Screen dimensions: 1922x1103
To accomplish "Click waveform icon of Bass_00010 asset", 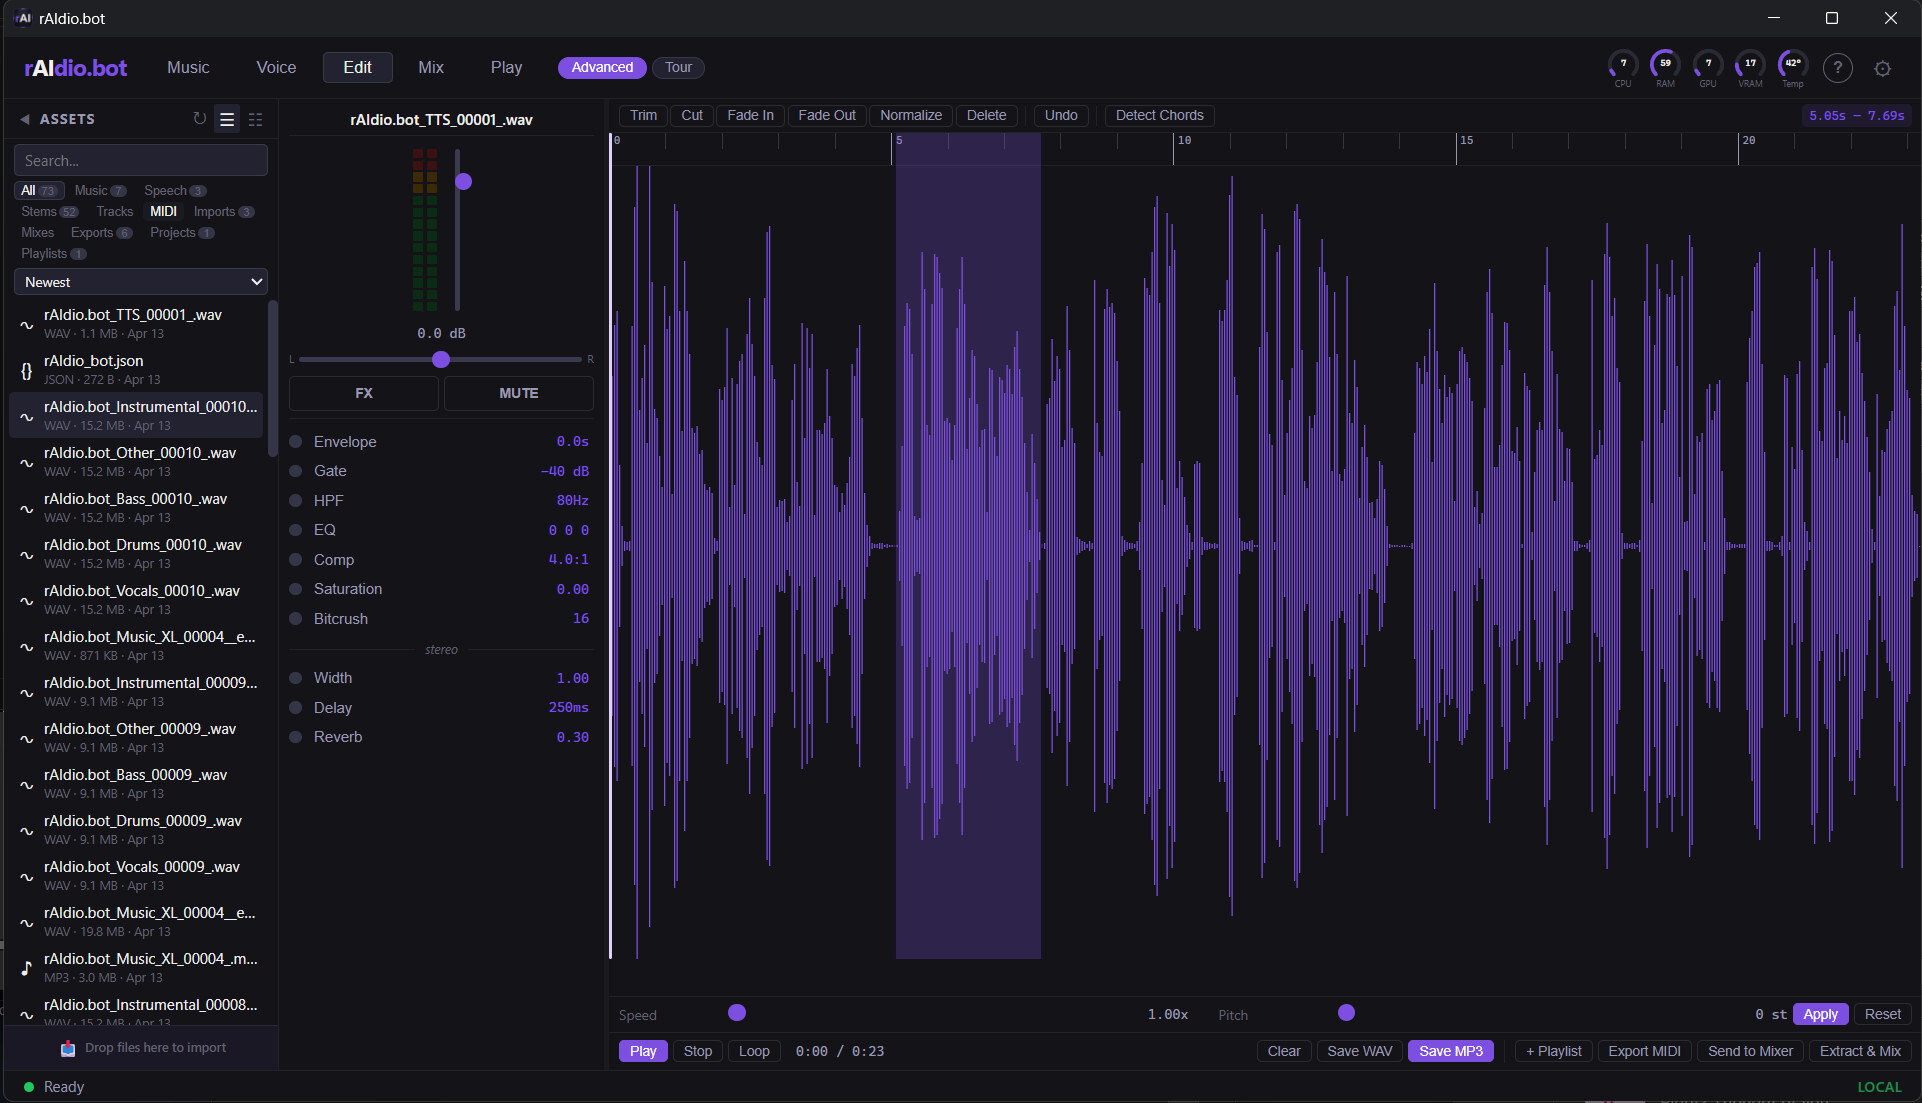I will pyautogui.click(x=27, y=509).
